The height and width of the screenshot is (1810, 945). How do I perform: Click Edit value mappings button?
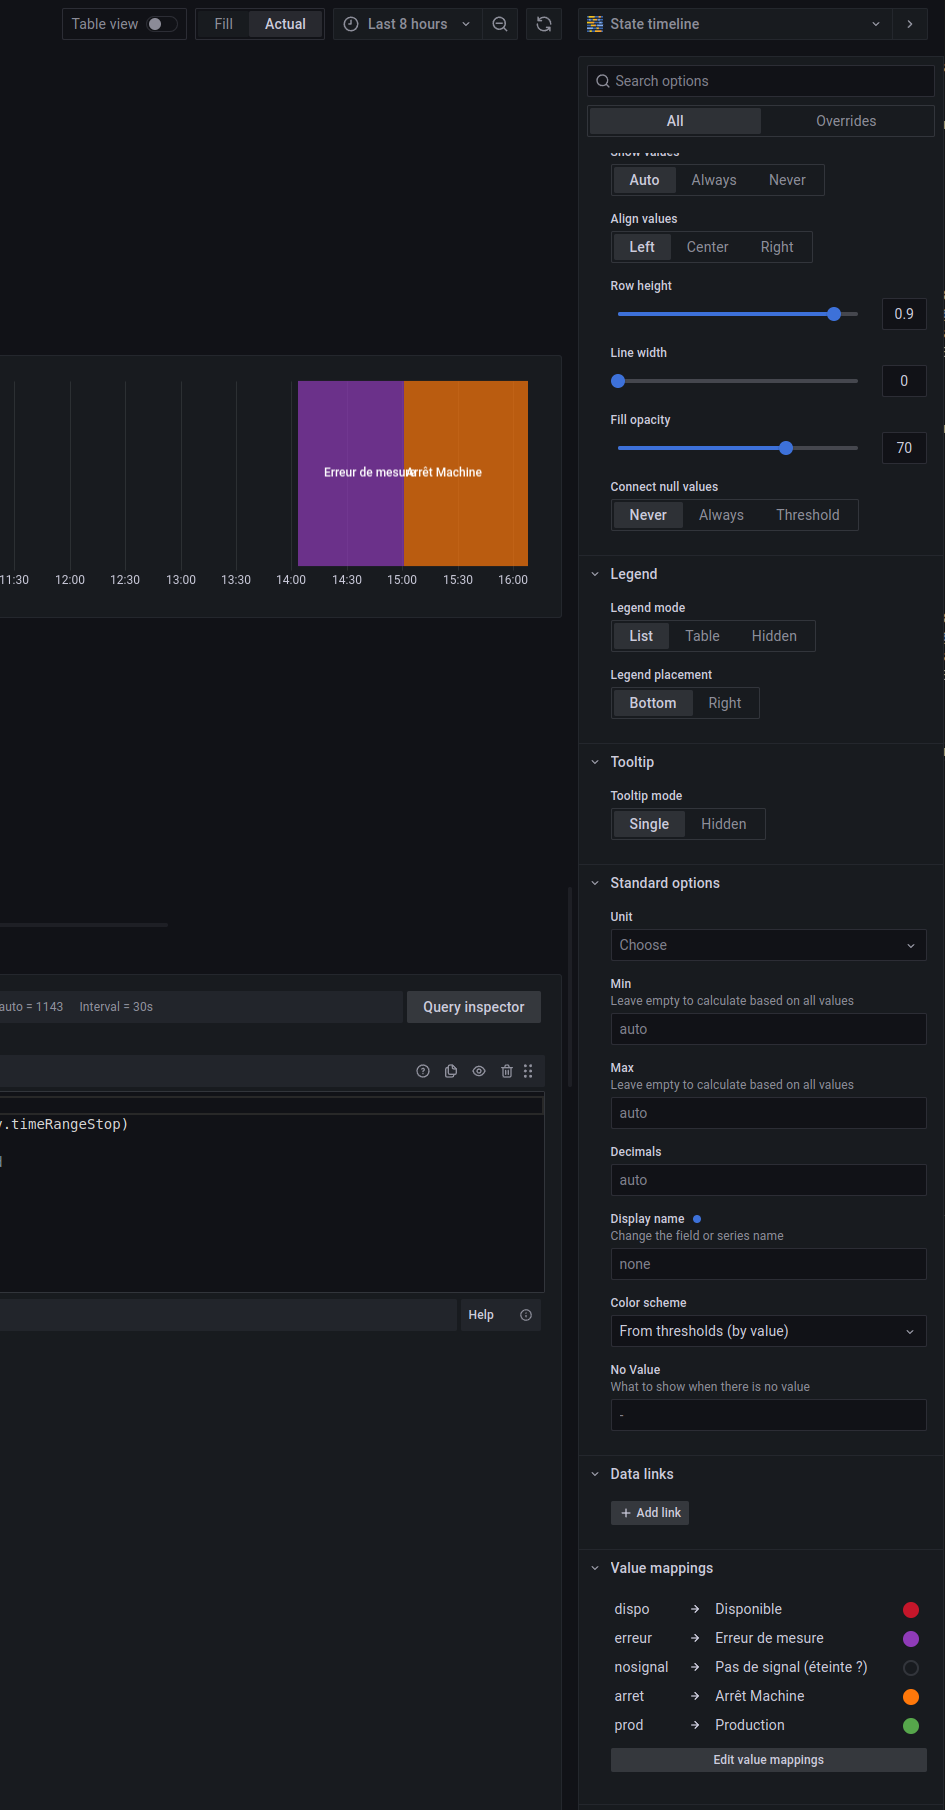click(x=768, y=1760)
